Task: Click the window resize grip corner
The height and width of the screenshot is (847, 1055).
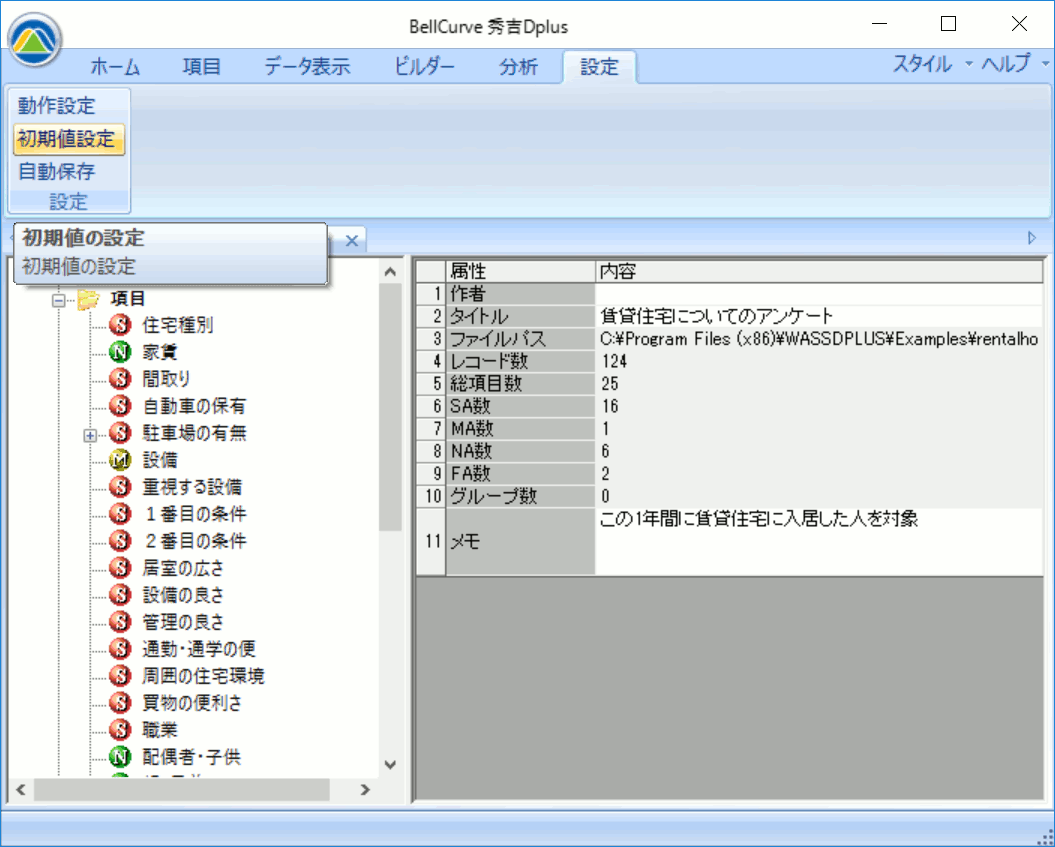Action: point(1044,837)
